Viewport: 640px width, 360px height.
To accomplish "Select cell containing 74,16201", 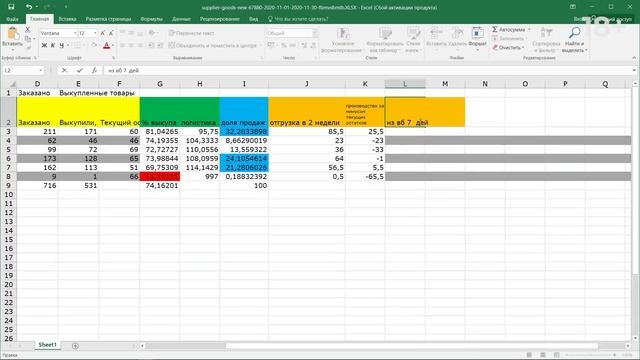I will pos(160,186).
